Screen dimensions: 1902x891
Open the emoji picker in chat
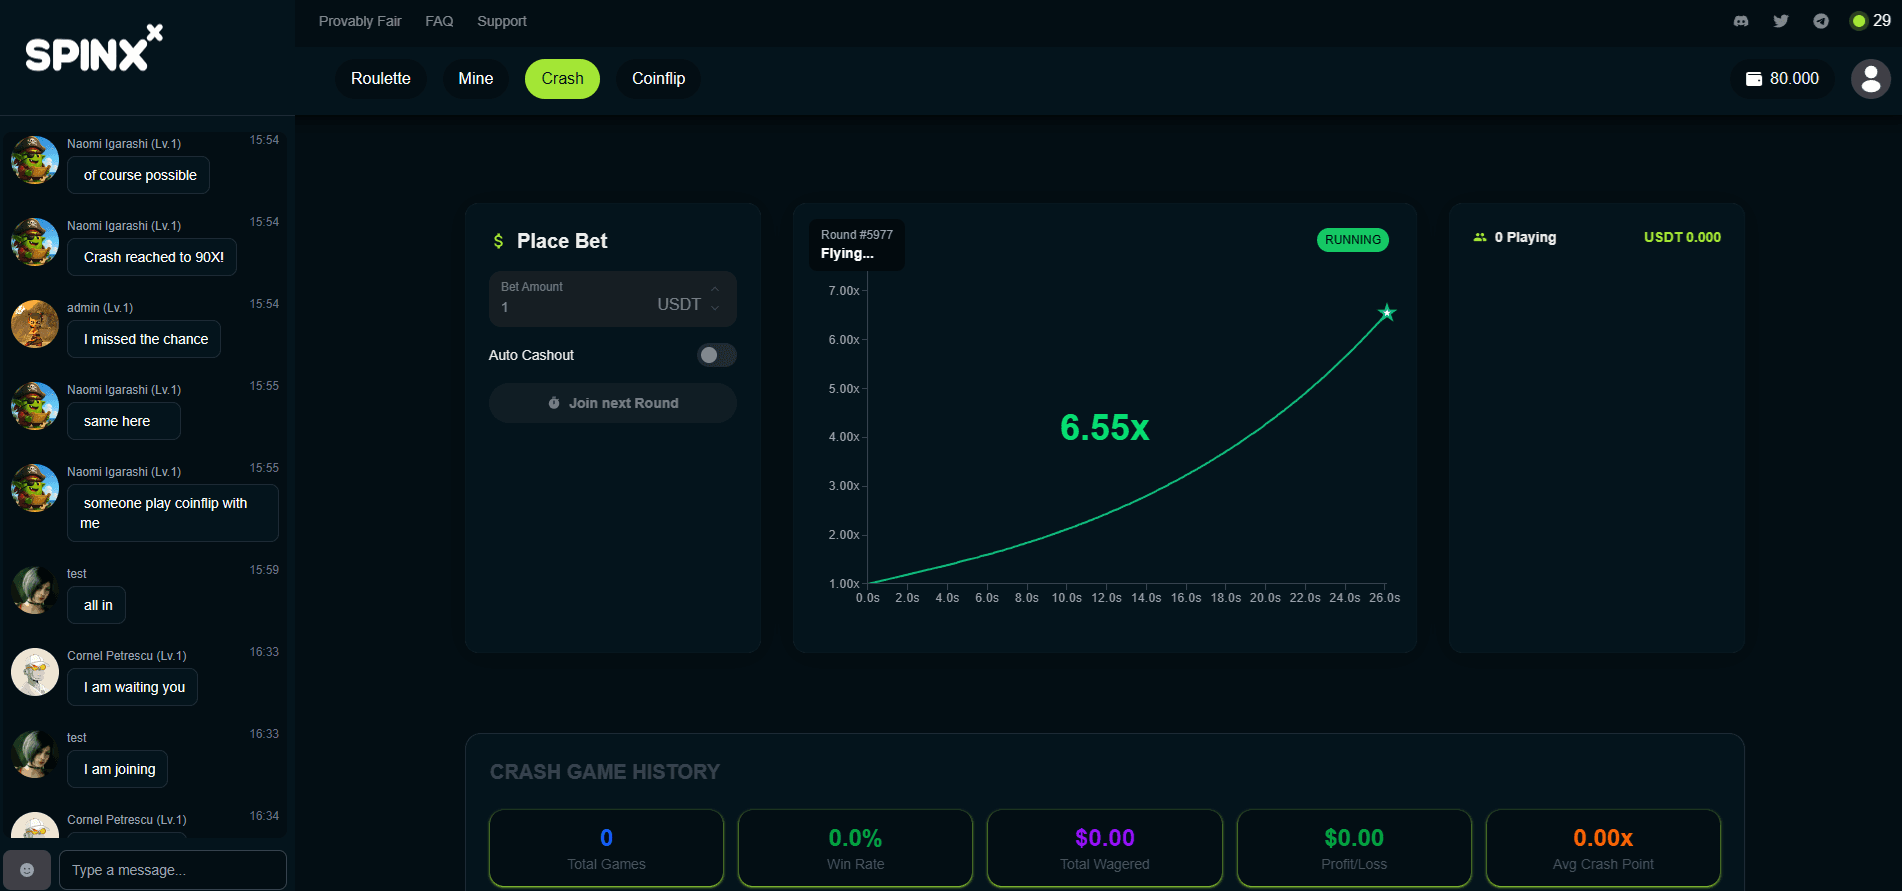27,870
